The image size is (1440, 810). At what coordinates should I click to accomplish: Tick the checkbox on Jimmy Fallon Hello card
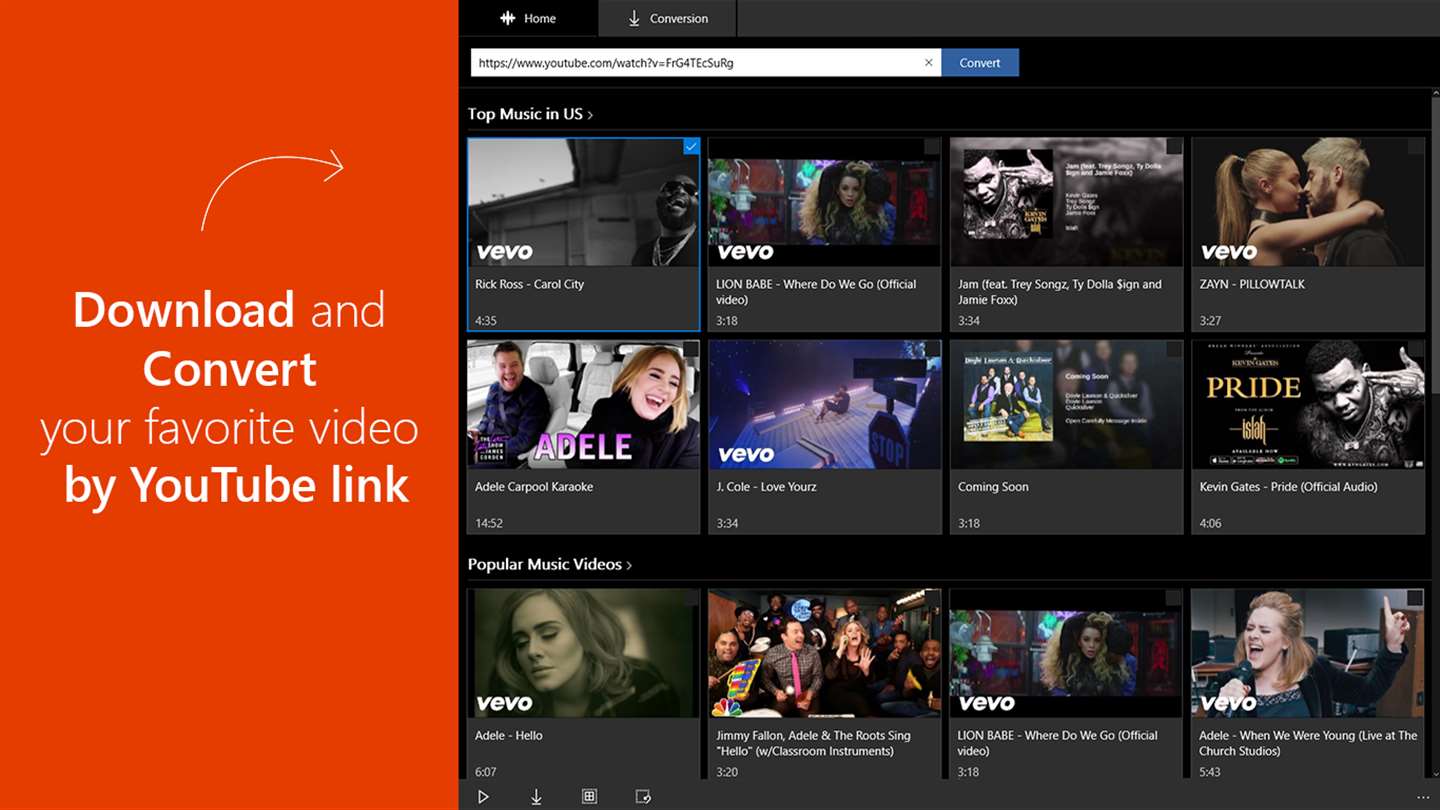coord(932,598)
